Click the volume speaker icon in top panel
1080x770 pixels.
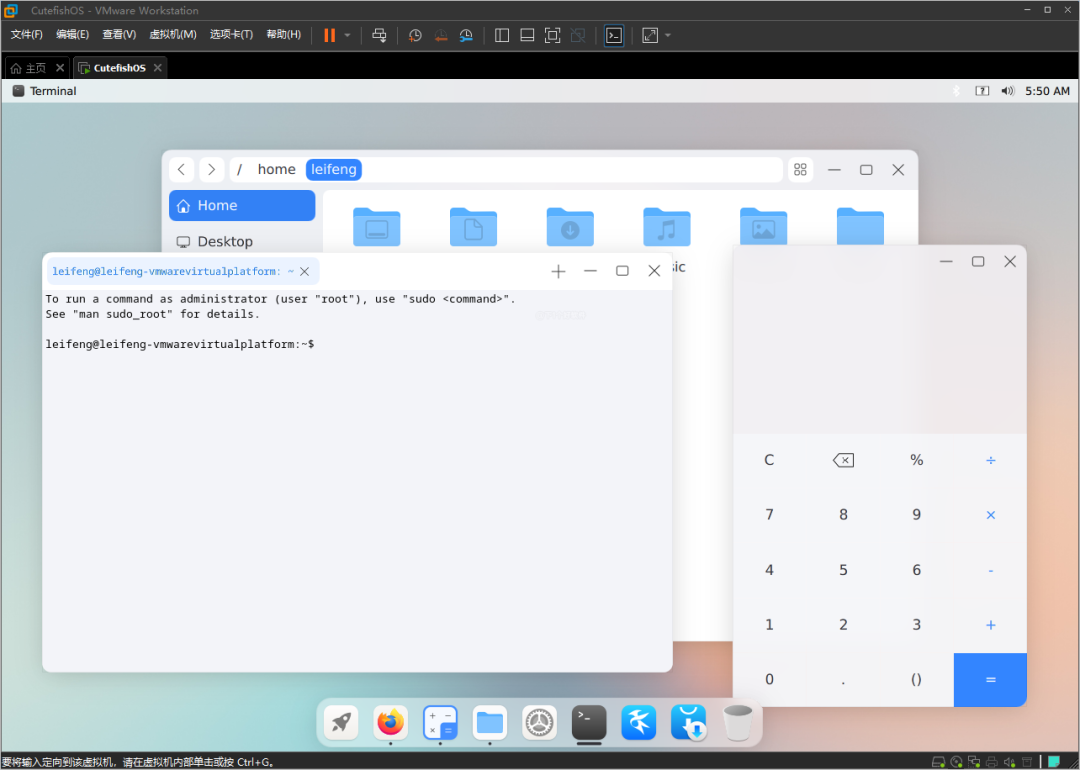[1008, 91]
